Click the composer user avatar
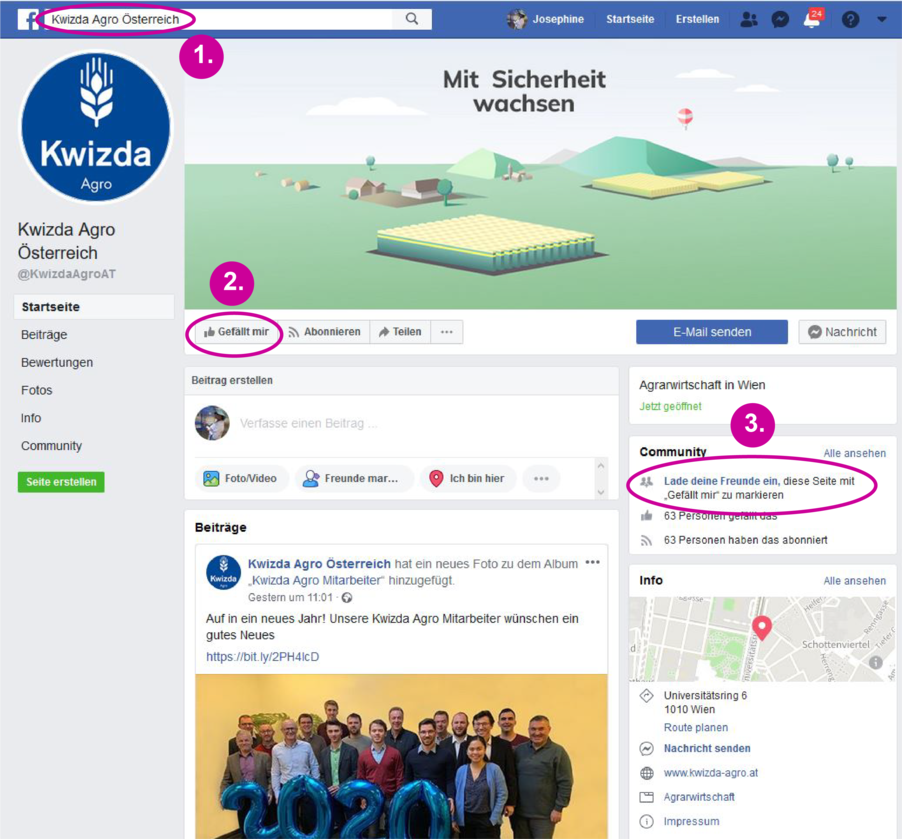This screenshot has width=902, height=839. coord(212,423)
